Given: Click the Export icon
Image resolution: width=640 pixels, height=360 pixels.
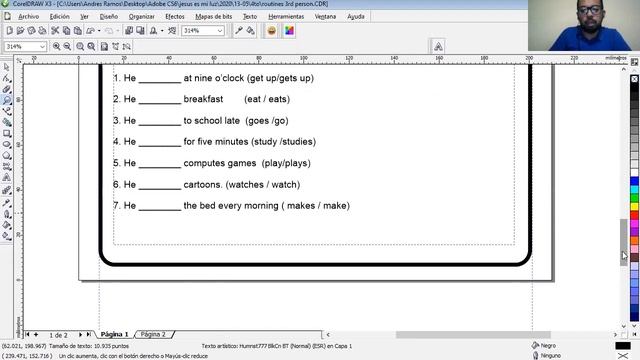Looking at the screenshot, I should pos(140,31).
